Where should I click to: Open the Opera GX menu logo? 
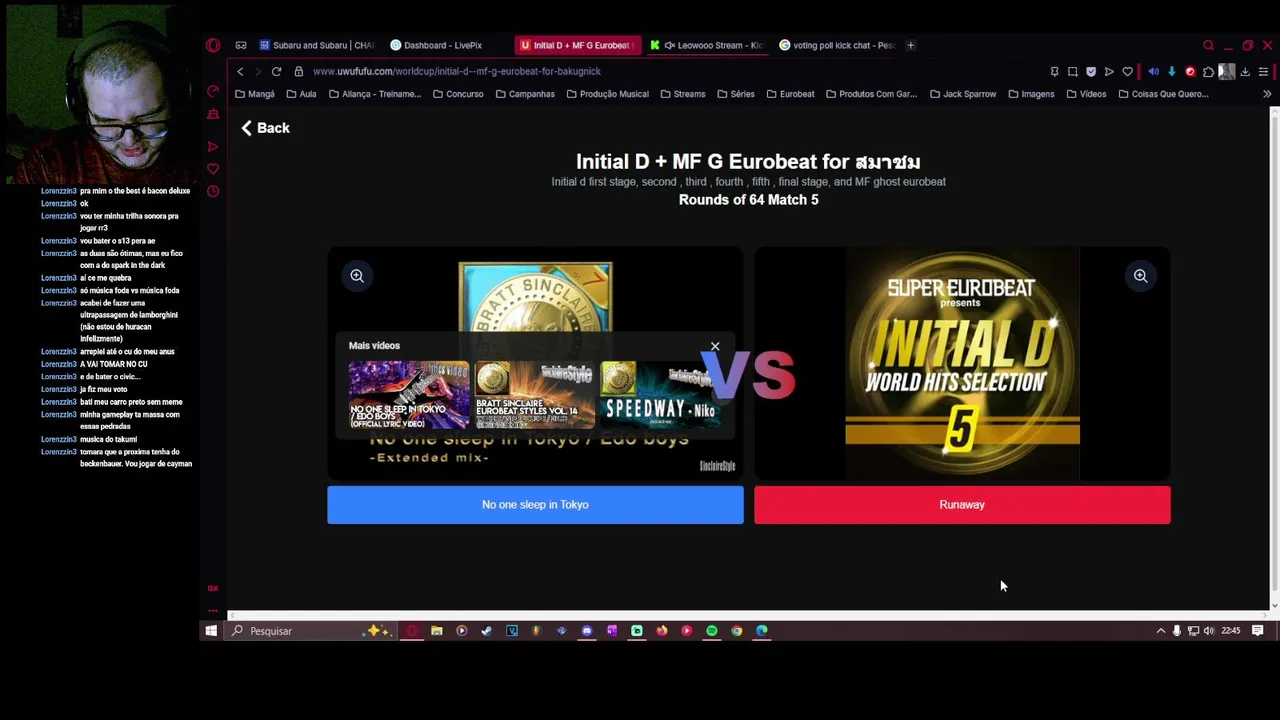point(213,45)
